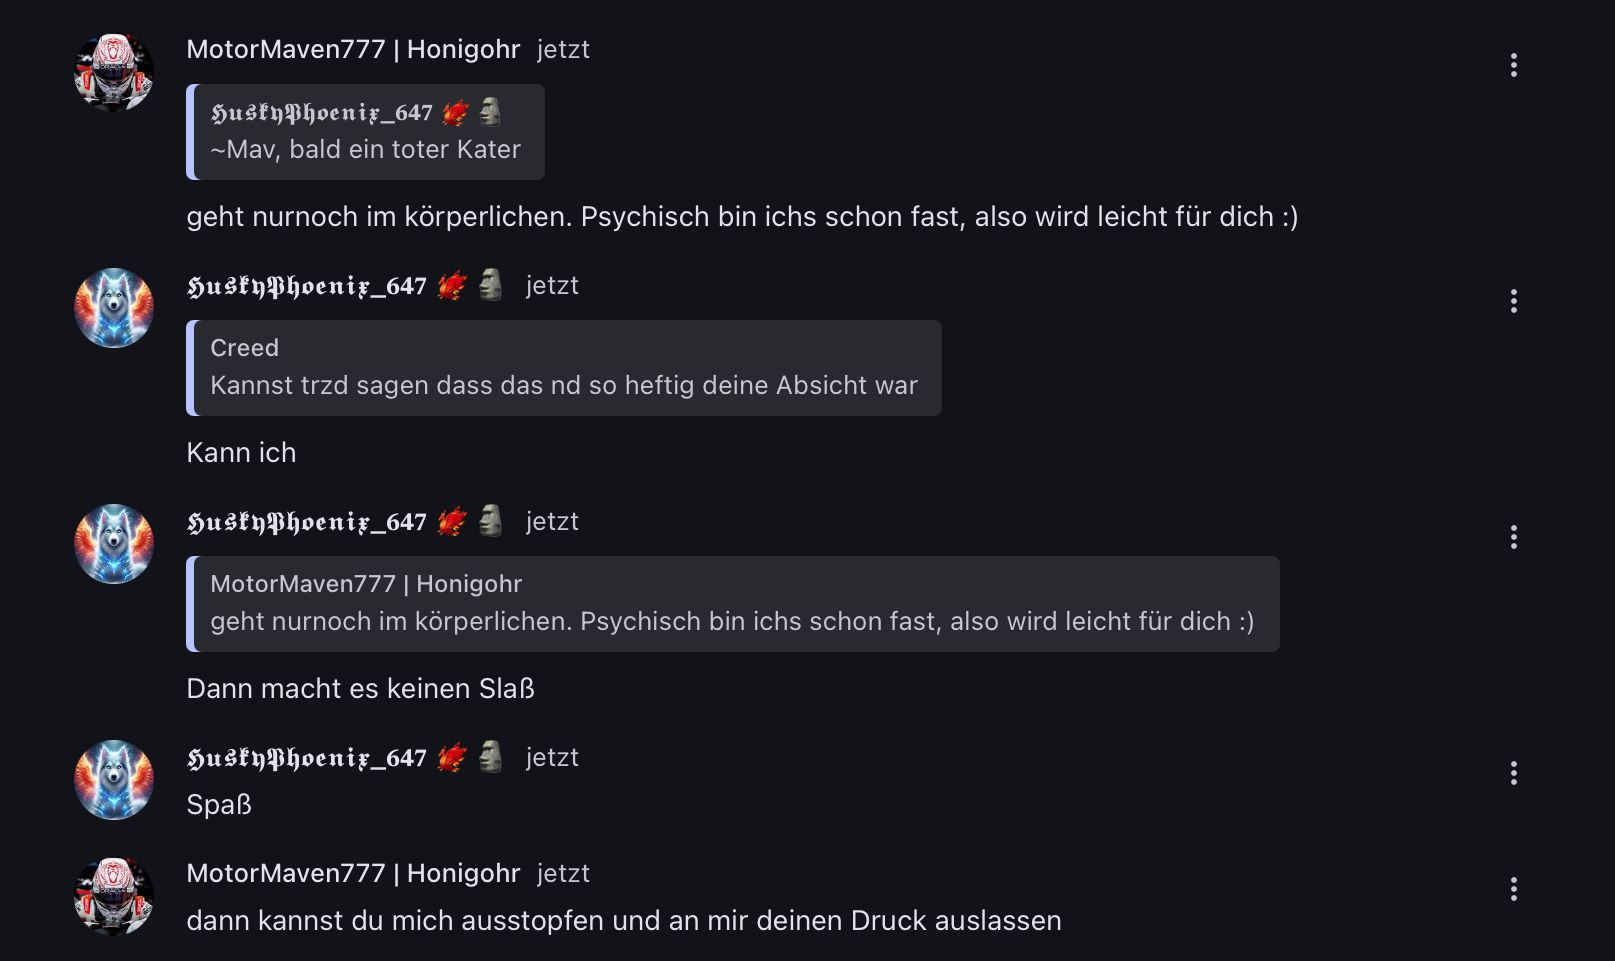Click MotorMaven777 username on the last message
Viewport: 1615px width, 961px height.
pyautogui.click(x=353, y=873)
